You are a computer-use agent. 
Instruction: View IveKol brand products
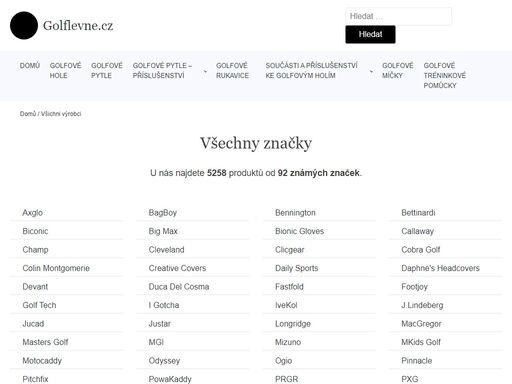click(x=286, y=305)
